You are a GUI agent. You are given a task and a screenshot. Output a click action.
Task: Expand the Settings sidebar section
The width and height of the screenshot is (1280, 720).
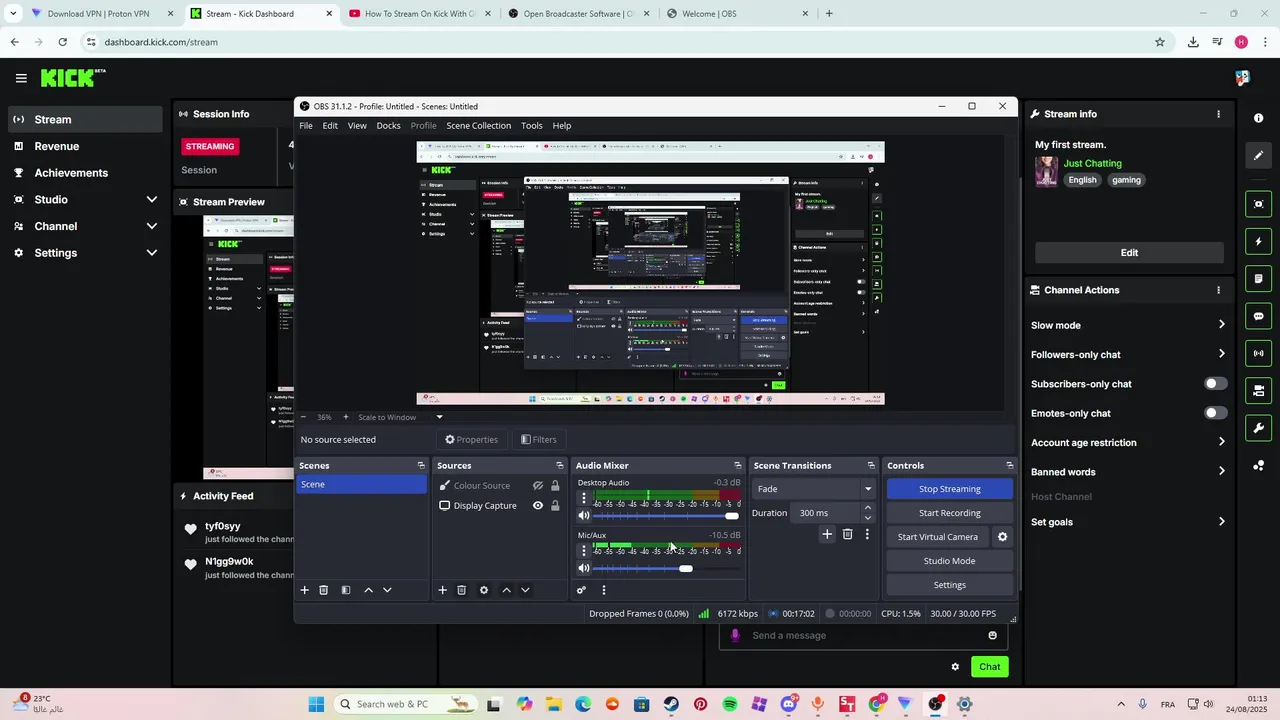coord(152,253)
